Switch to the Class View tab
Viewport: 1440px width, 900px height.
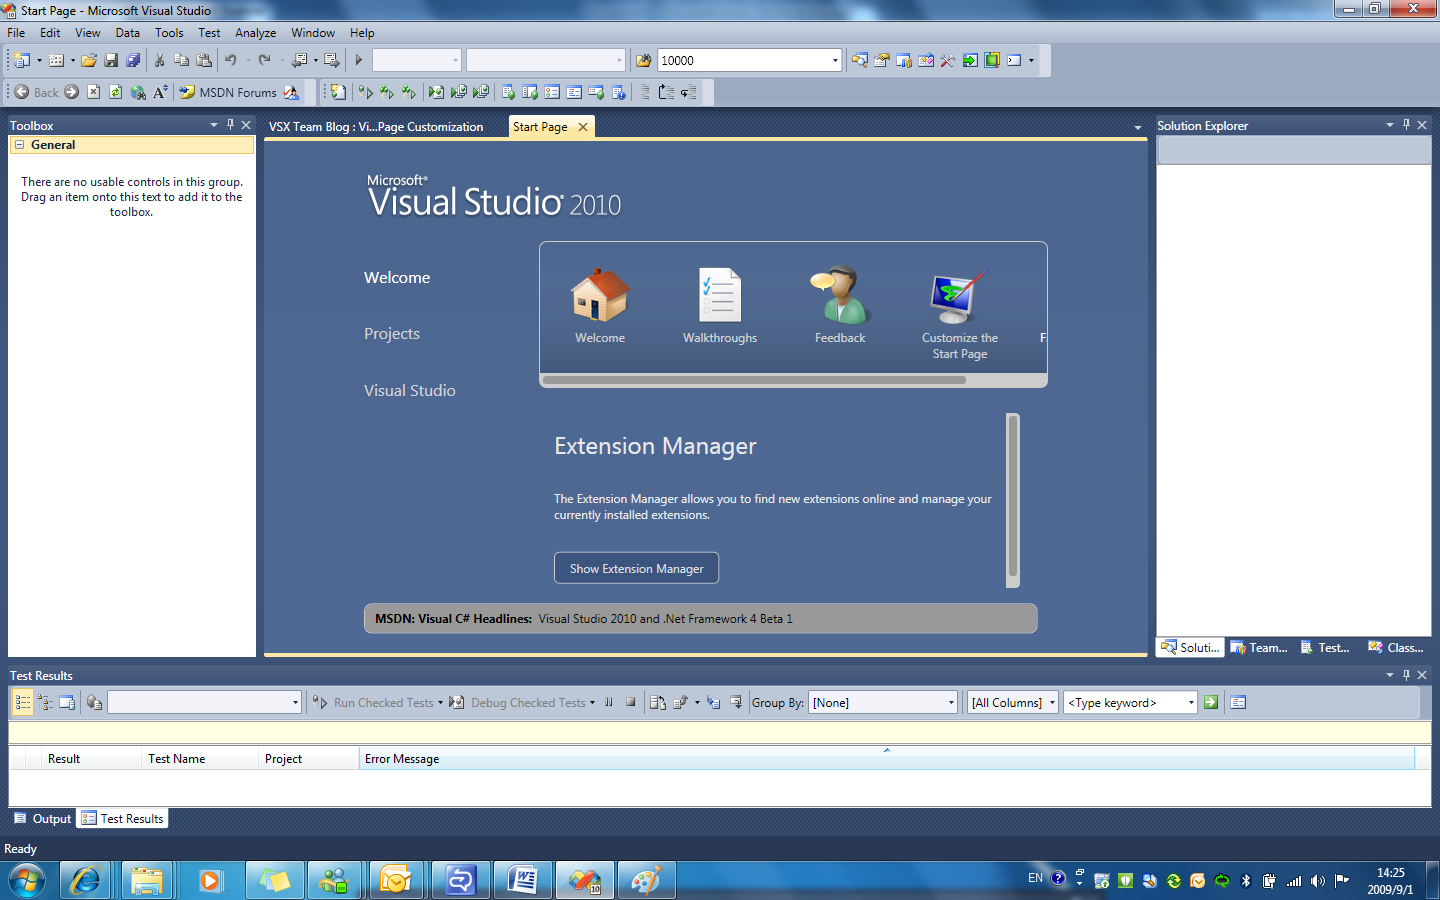(x=1396, y=647)
